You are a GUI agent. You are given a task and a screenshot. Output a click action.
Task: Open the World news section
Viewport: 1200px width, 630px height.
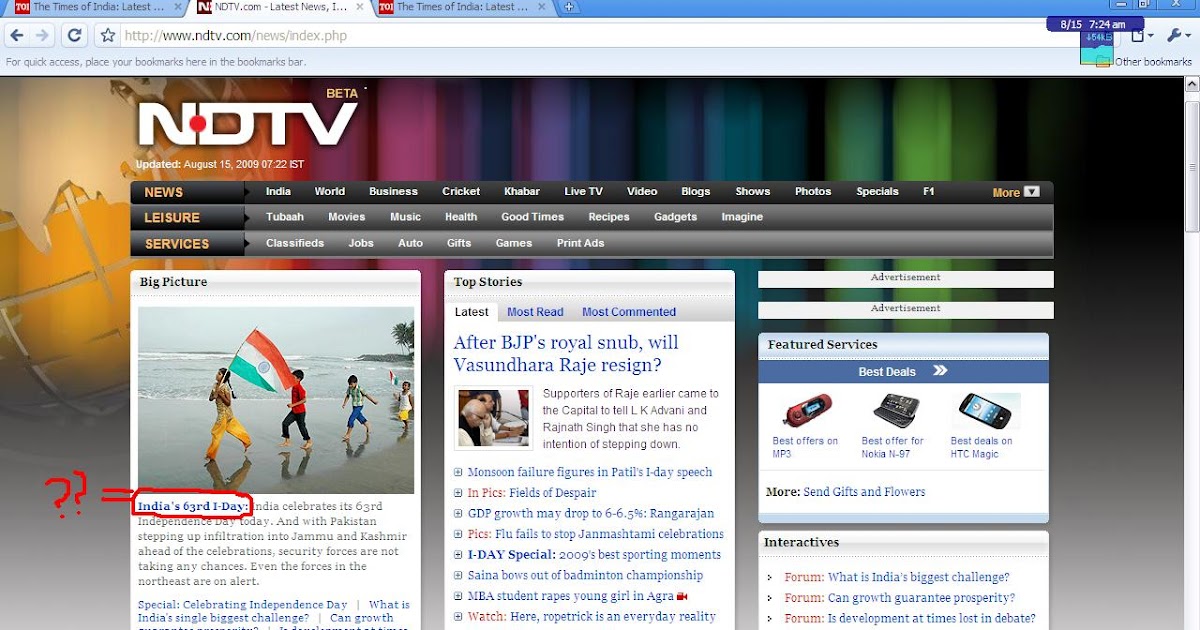(x=329, y=192)
